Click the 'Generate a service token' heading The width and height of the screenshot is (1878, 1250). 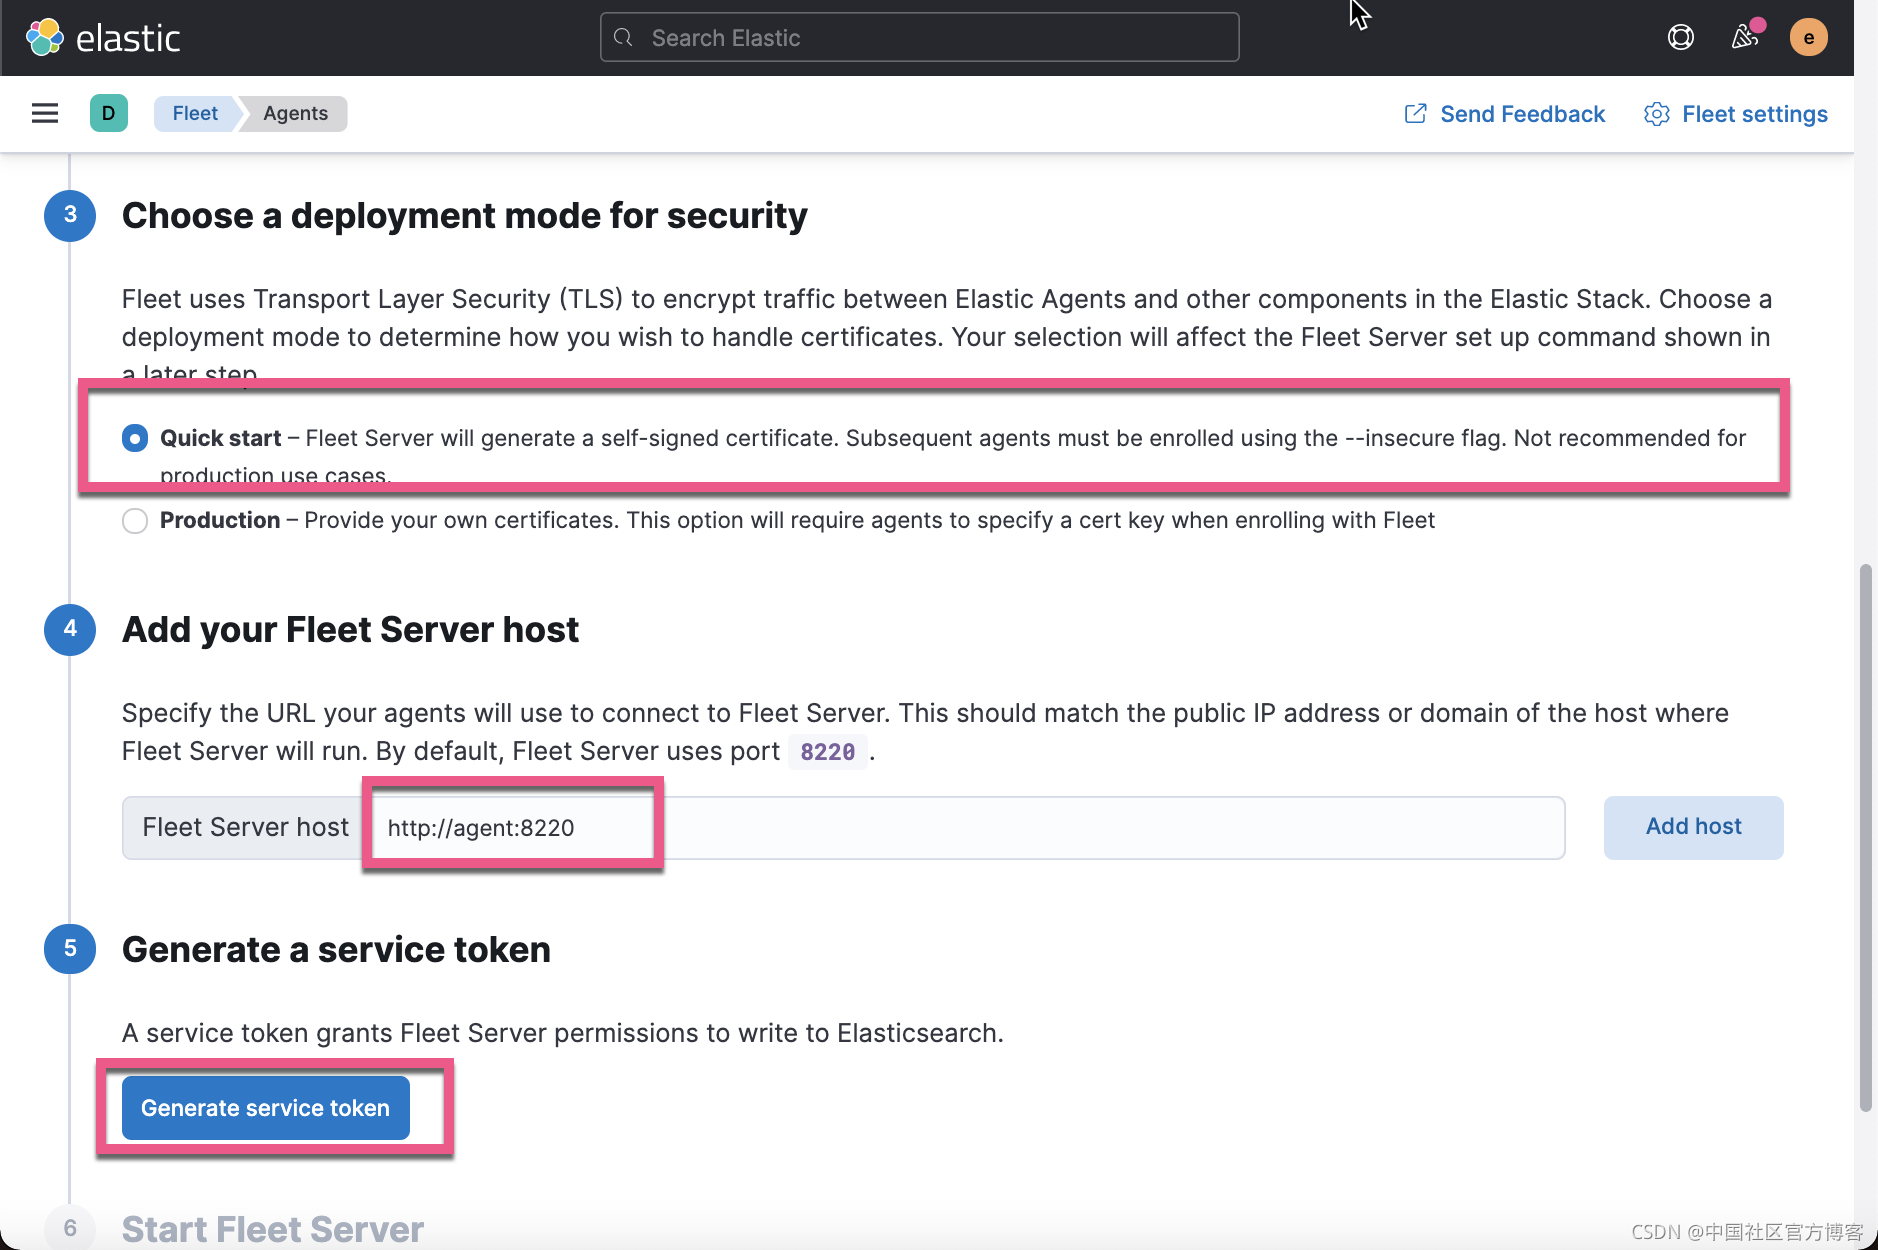click(336, 950)
